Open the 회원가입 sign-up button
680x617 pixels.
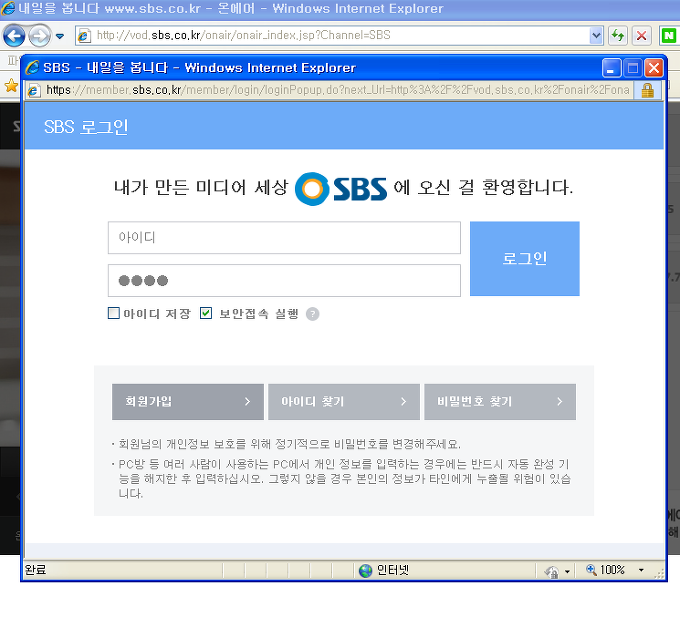(x=188, y=402)
